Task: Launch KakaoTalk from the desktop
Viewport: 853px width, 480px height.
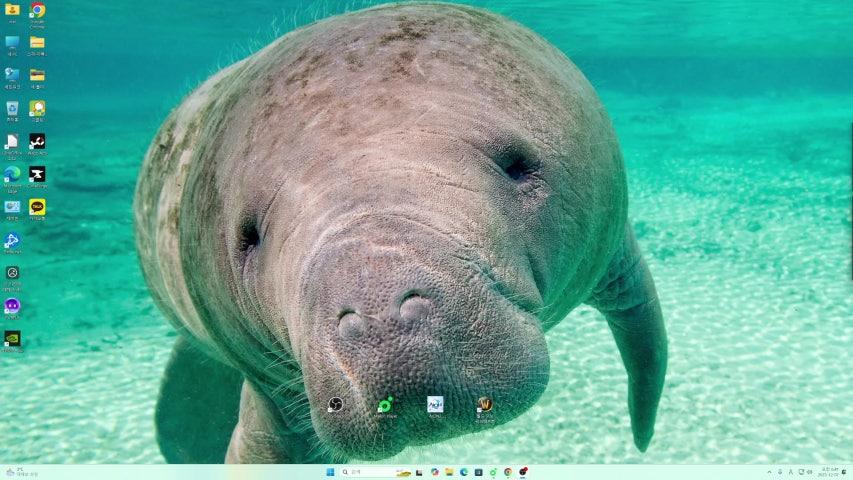Action: coord(37,206)
